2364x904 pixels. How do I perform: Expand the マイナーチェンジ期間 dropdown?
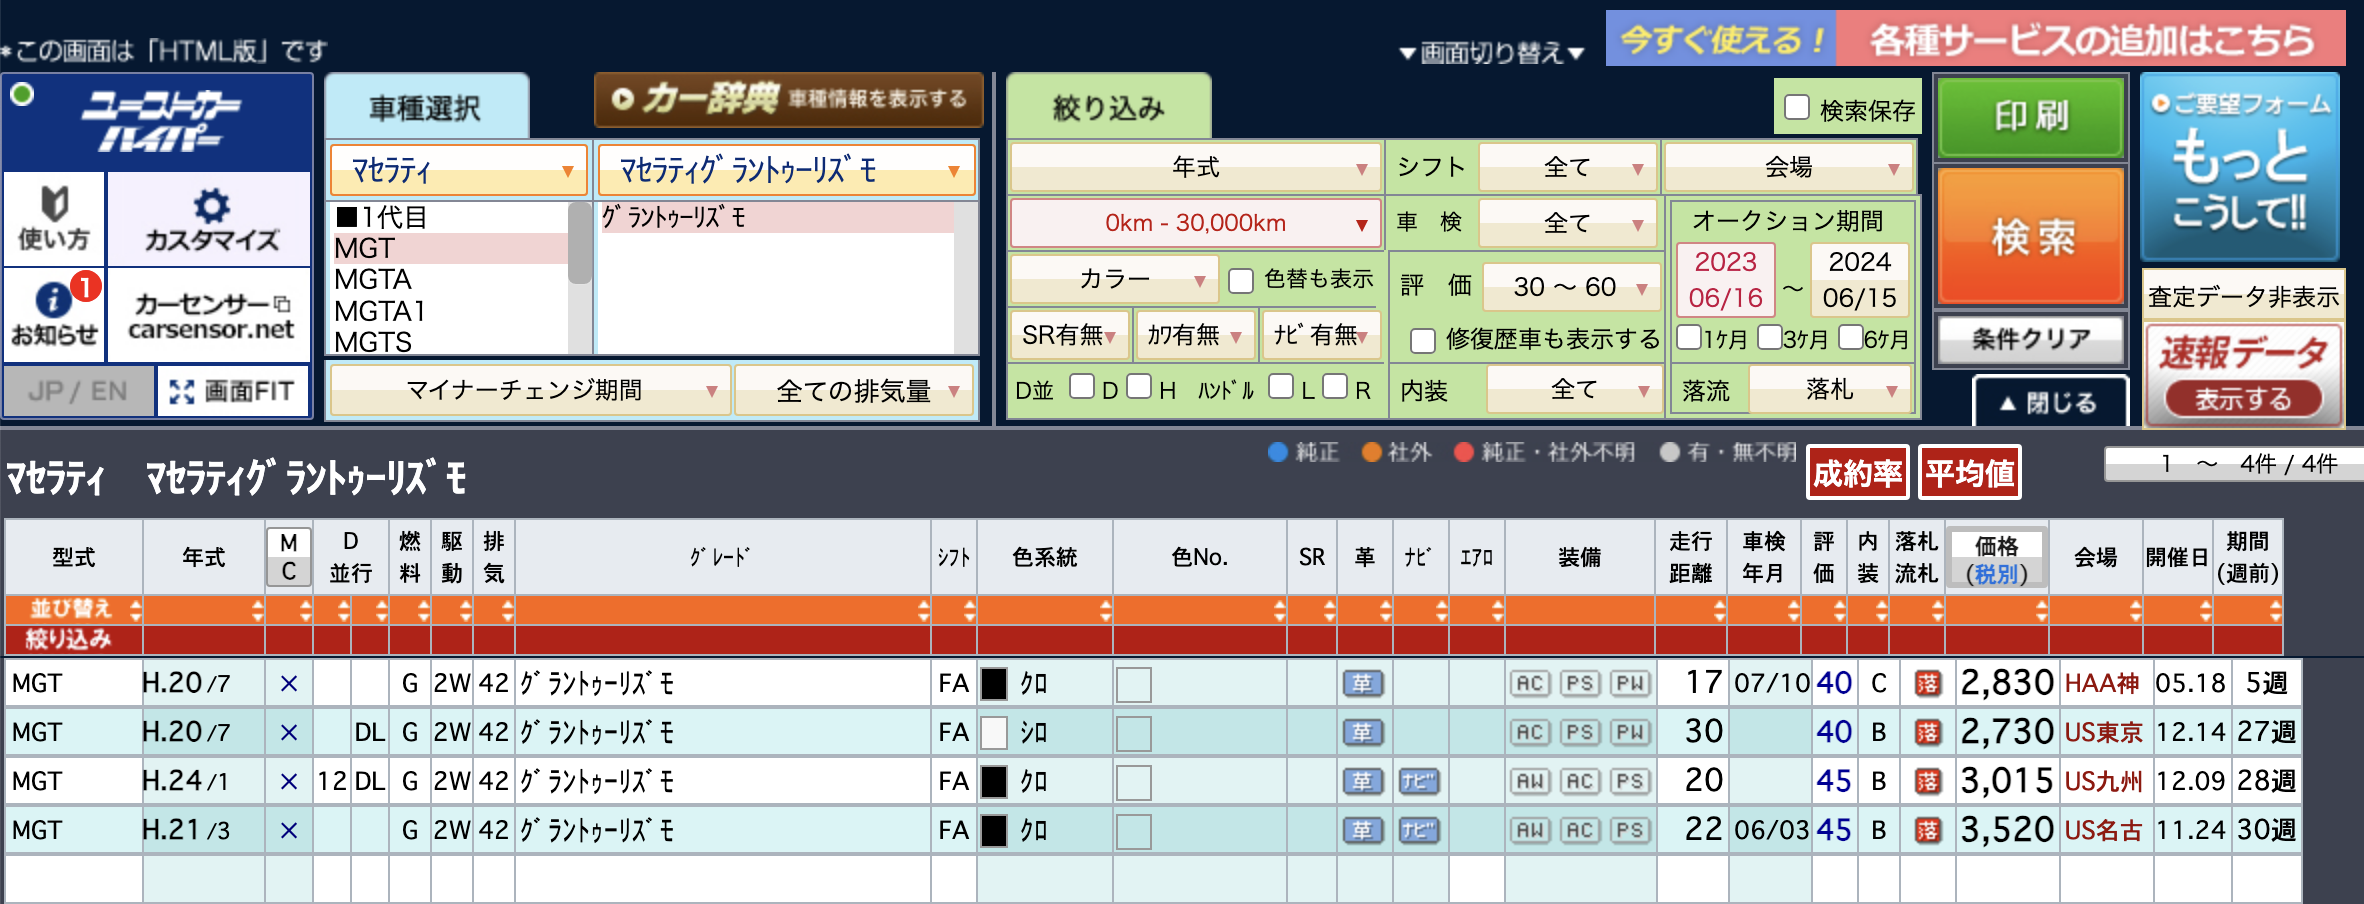(529, 390)
